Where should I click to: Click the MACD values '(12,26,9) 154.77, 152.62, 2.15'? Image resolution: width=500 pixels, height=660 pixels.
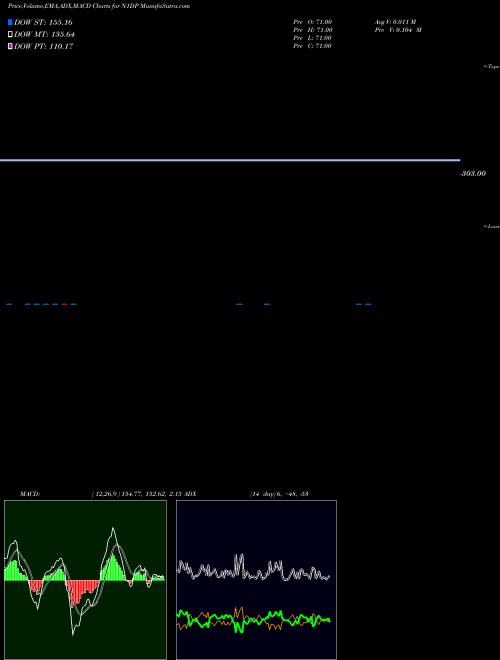[x=137, y=494]
